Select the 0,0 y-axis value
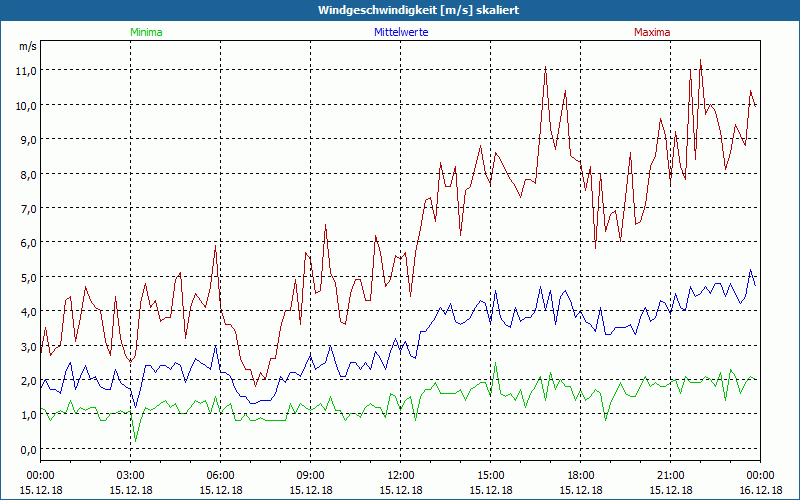Screen dimensions: 800x500 28,449
